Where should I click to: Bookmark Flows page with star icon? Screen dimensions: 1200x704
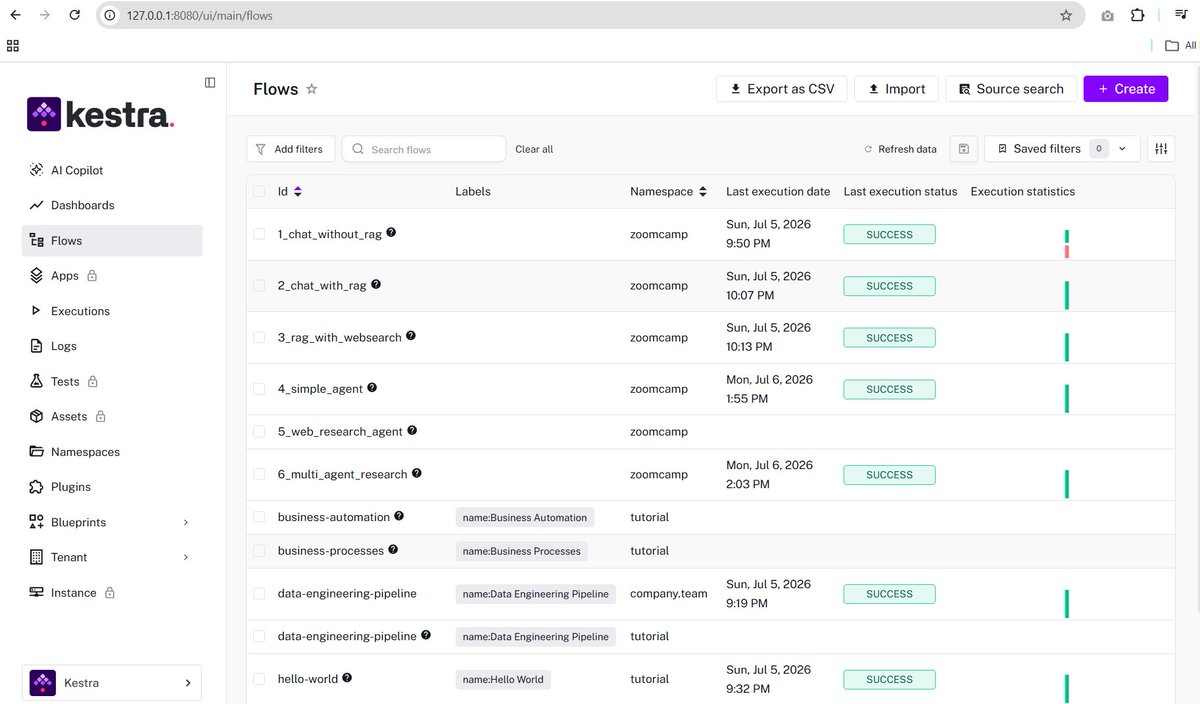[311, 89]
